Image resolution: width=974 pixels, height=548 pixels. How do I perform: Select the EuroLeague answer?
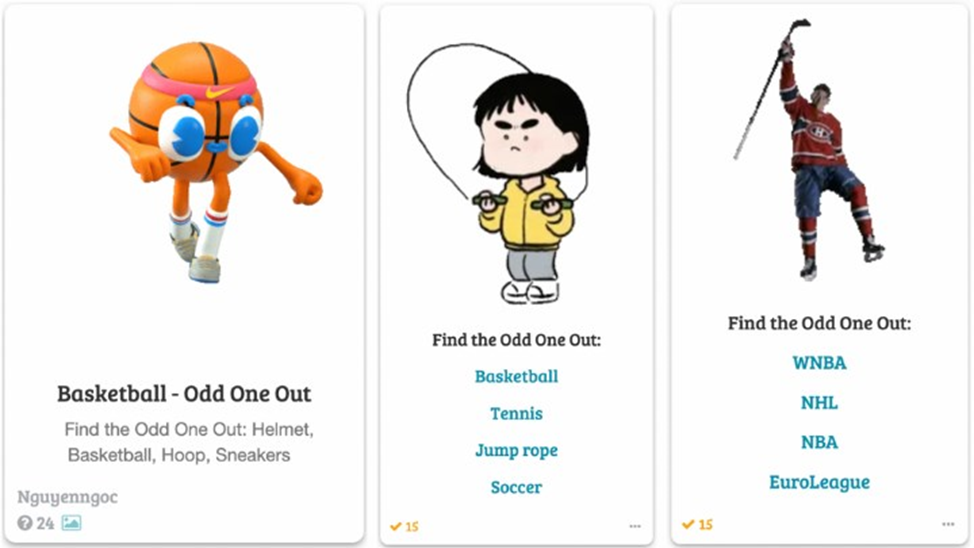coord(819,482)
